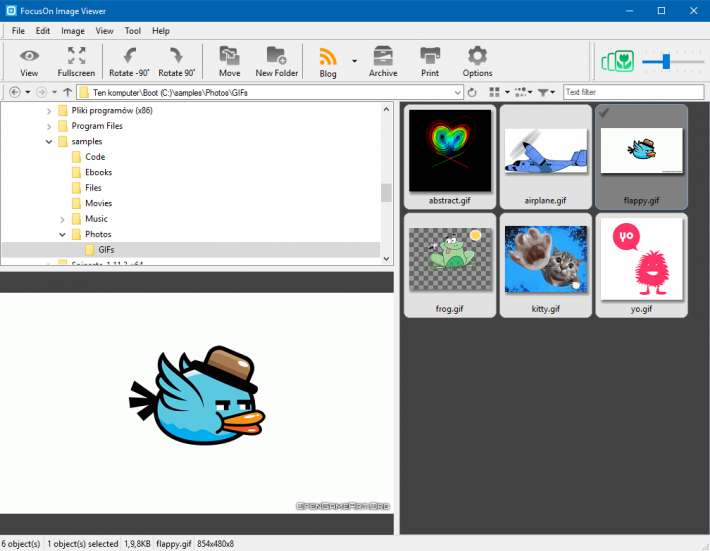Adjust the thumbnail size slider
The image size is (710, 551).
click(666, 61)
